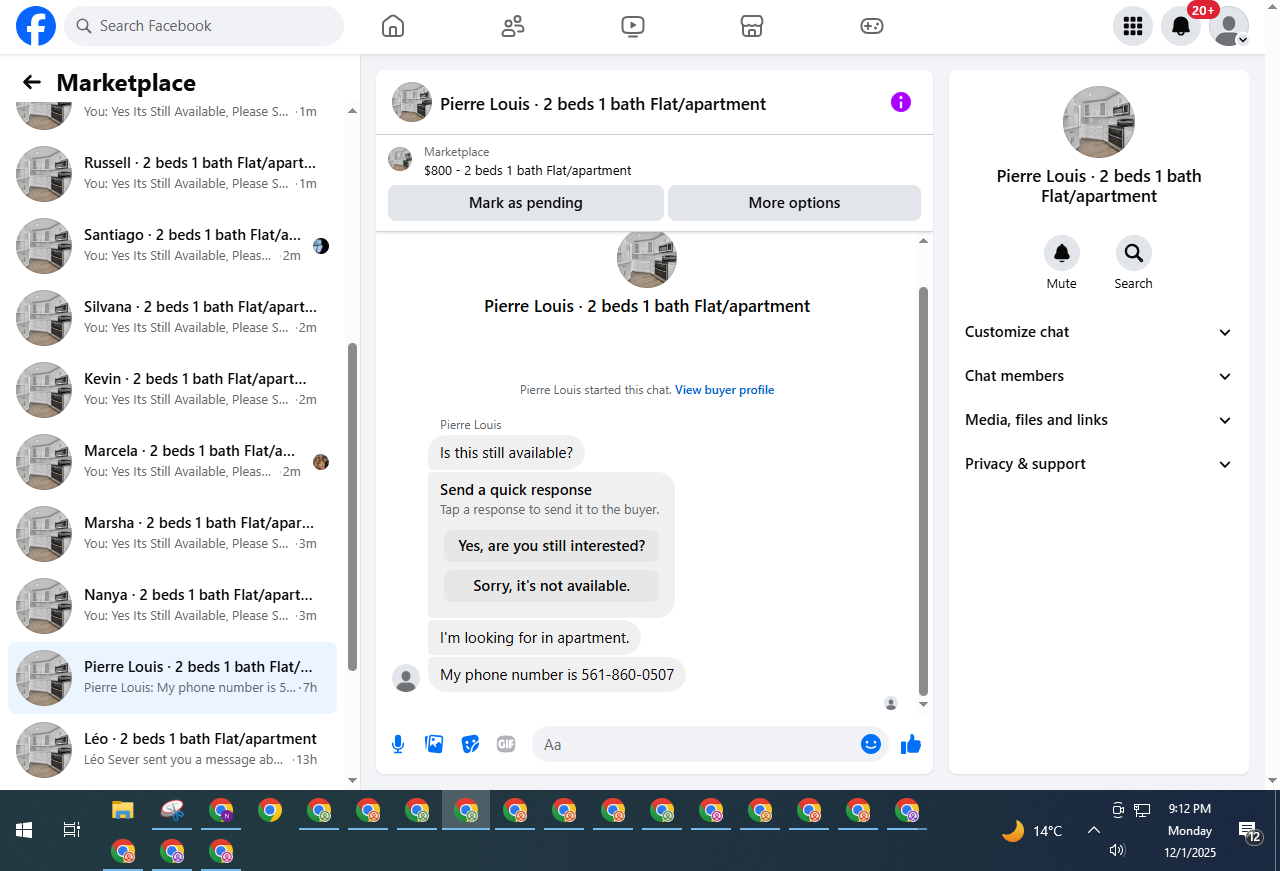
Task: Open the Russell conversation
Action: (x=172, y=174)
